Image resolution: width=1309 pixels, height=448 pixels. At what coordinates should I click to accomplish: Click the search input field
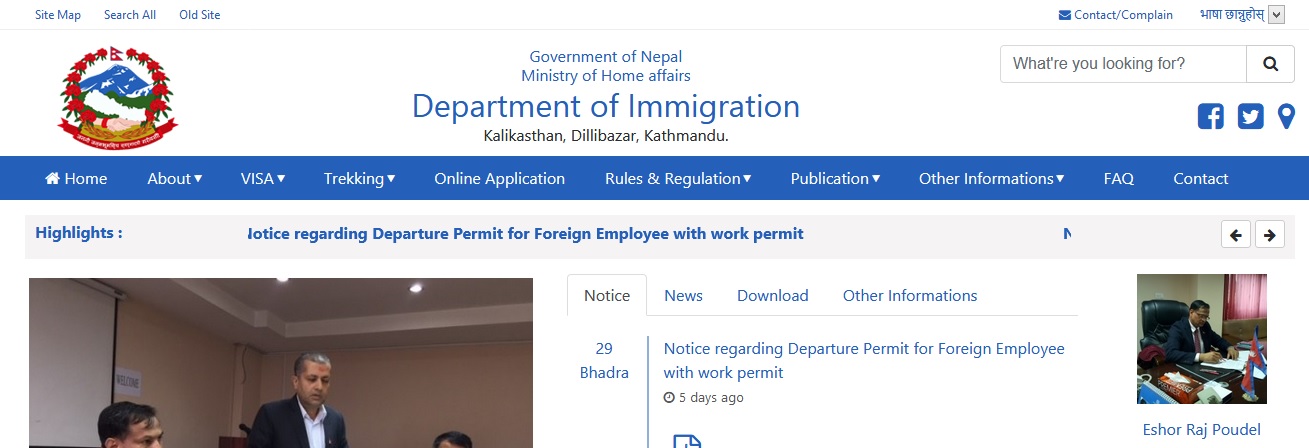click(x=1122, y=64)
